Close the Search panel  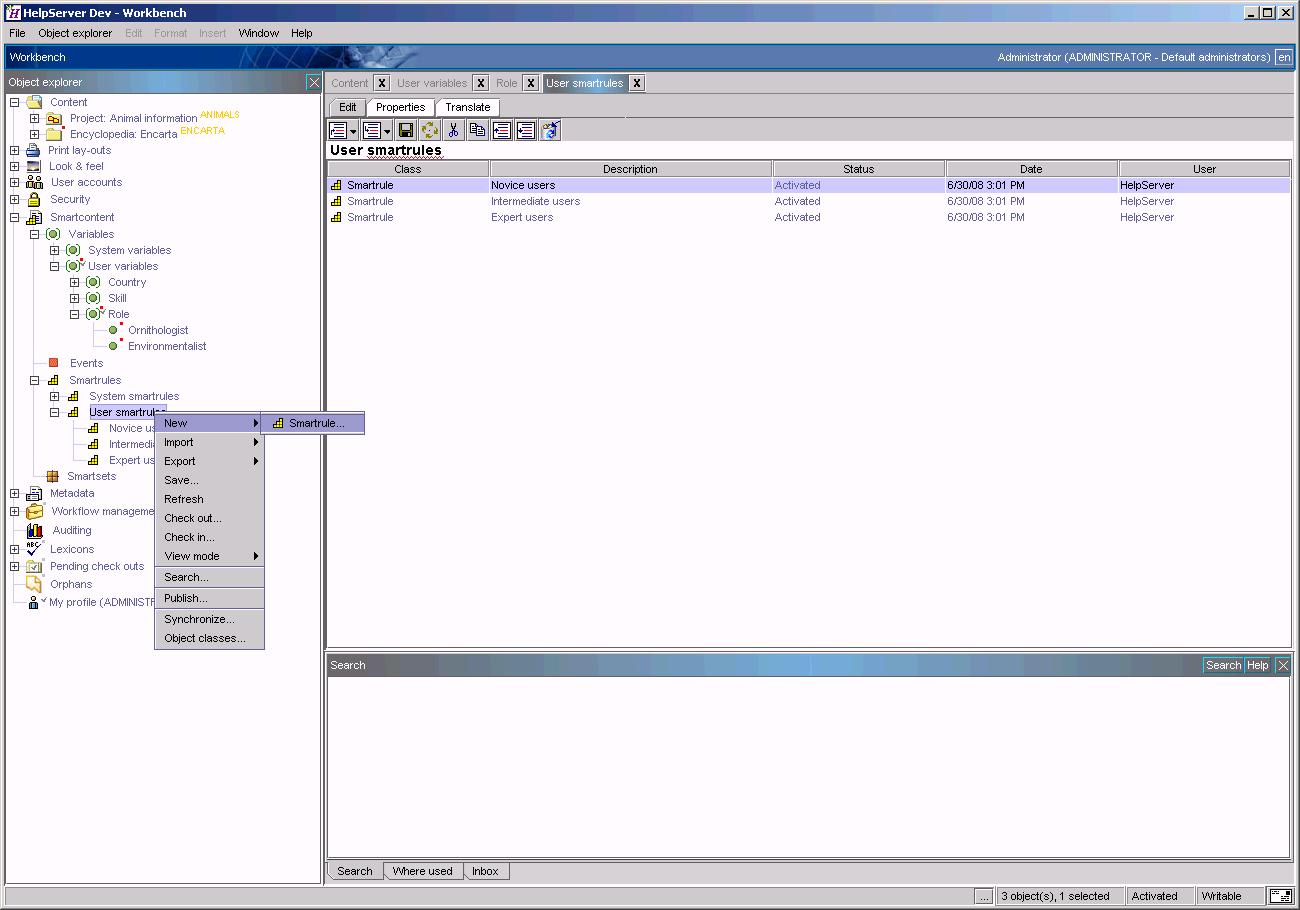point(1283,665)
